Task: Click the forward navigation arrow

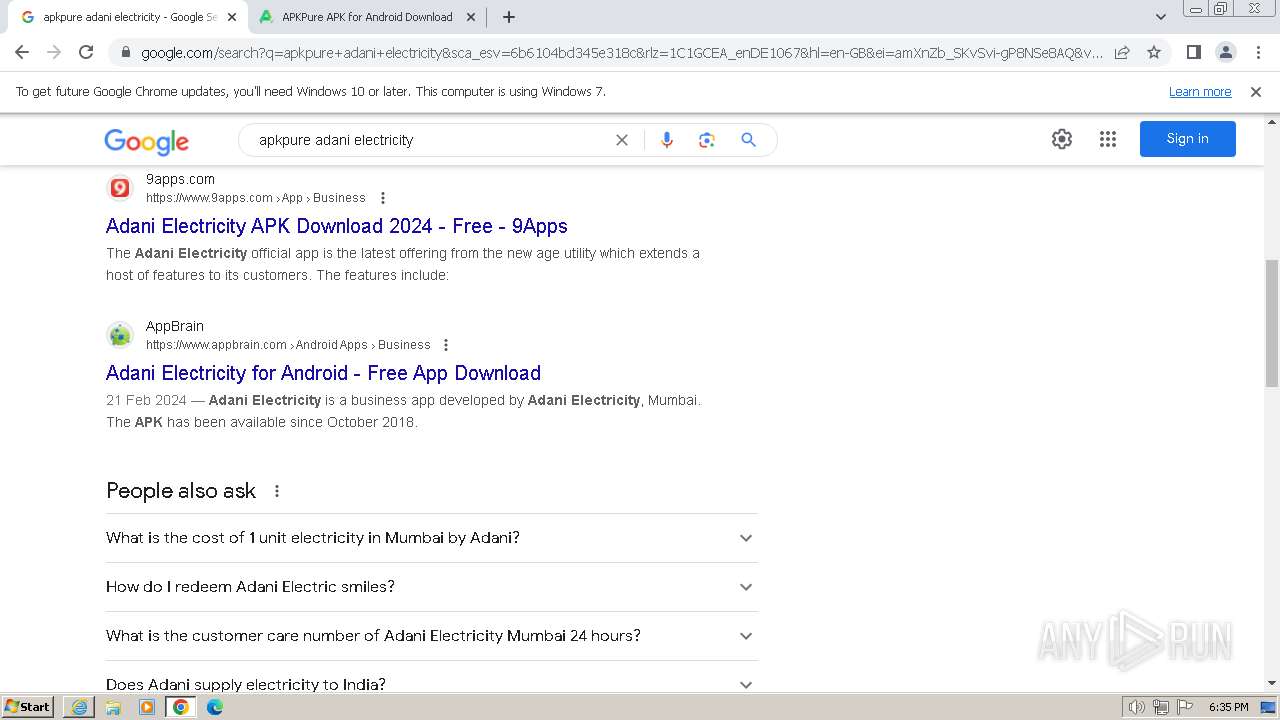Action: pyautogui.click(x=54, y=52)
